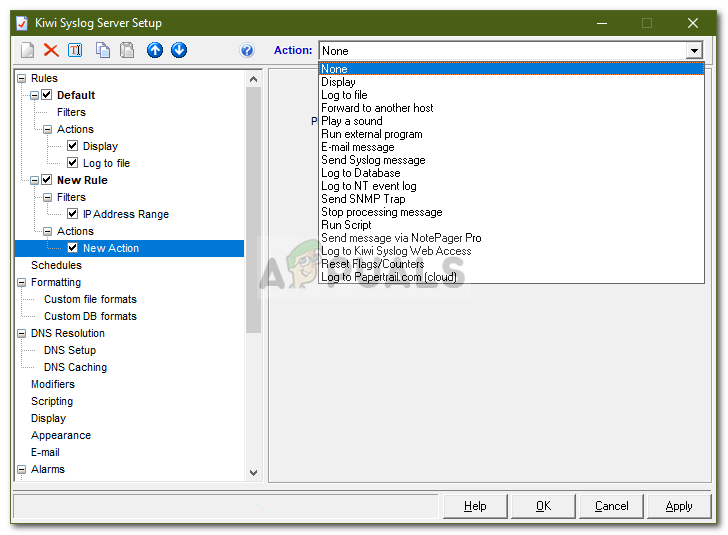Viewport: 728px width, 535px height.
Task: Select Filters under Default rule
Action: [71, 112]
